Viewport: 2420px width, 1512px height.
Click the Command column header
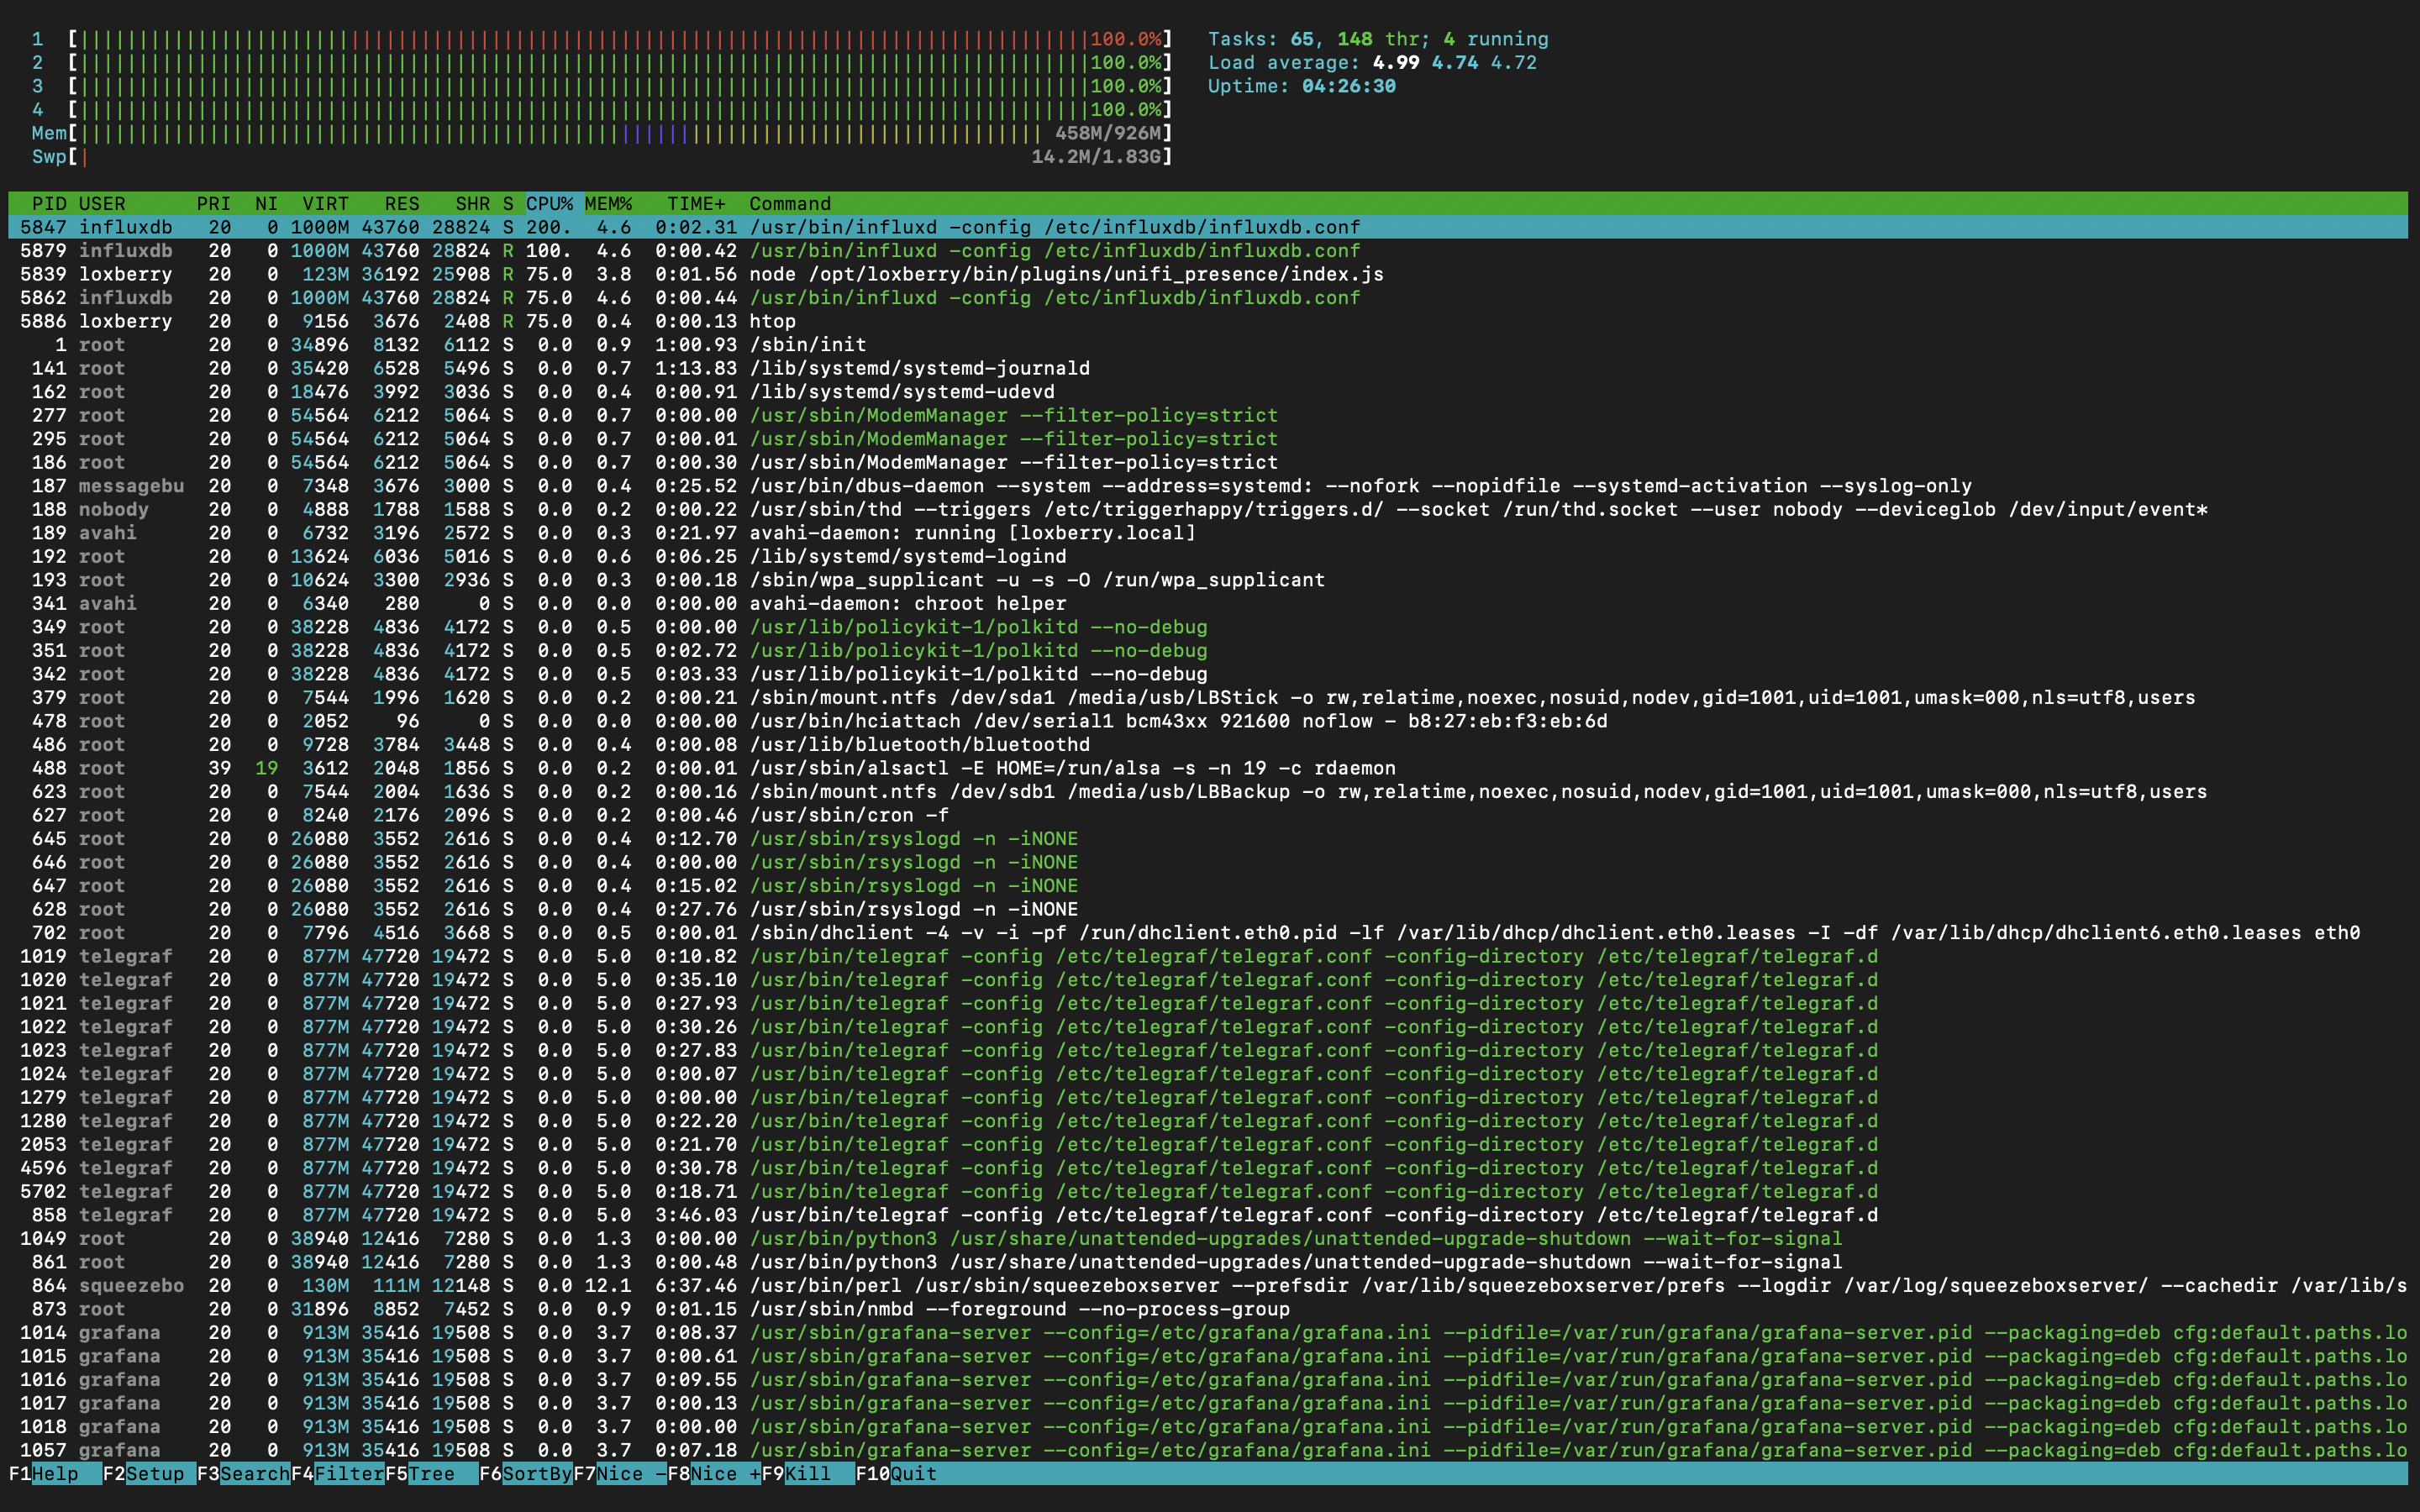pyautogui.click(x=790, y=204)
